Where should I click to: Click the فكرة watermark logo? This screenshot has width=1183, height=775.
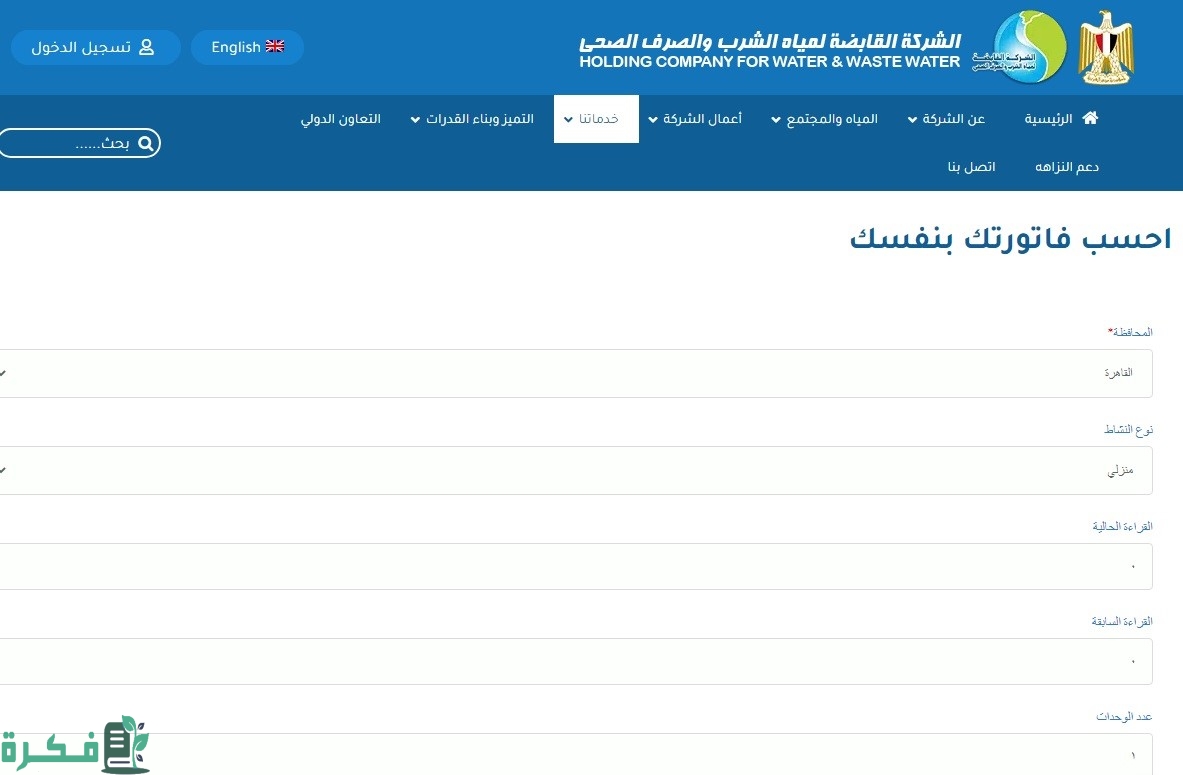pyautogui.click(x=75, y=745)
